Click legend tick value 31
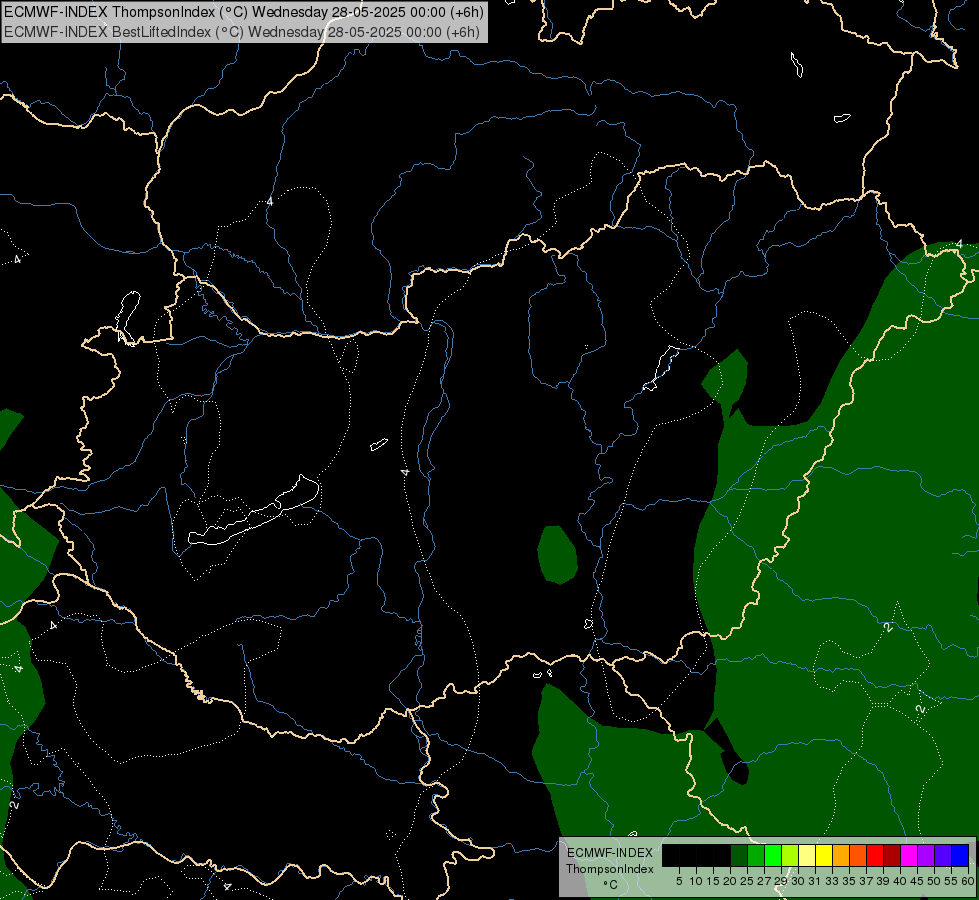The height and width of the screenshot is (900, 979). pos(815,881)
